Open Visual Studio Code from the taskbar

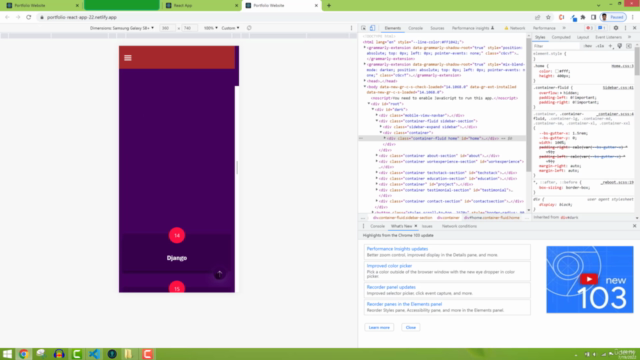pos(94,354)
